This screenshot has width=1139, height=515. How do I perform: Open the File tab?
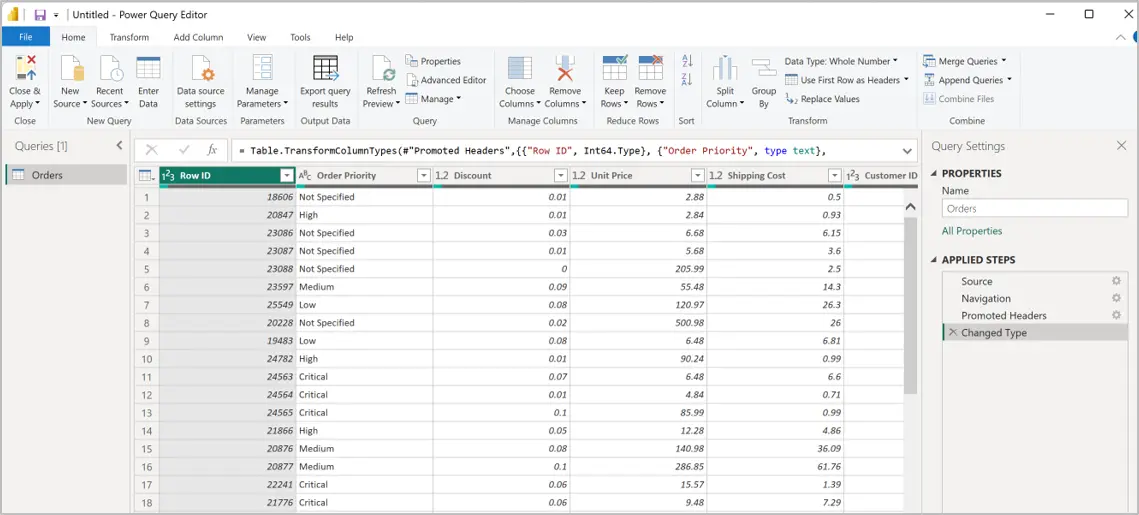pos(25,37)
